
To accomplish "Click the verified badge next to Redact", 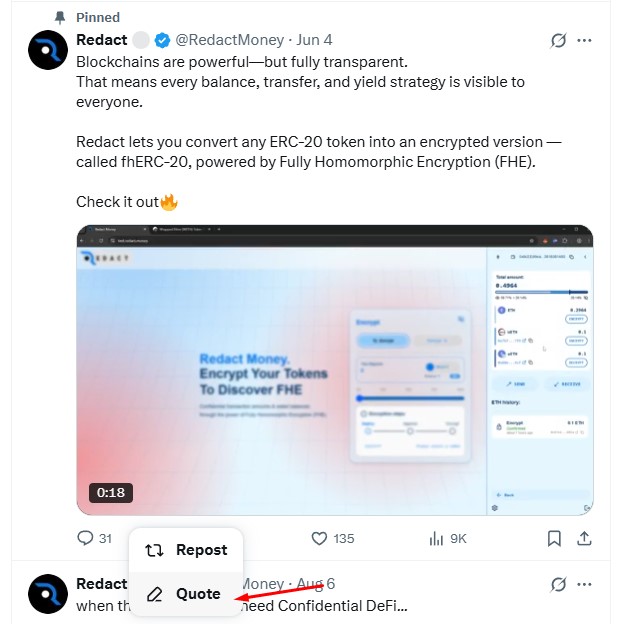I will 164,40.
